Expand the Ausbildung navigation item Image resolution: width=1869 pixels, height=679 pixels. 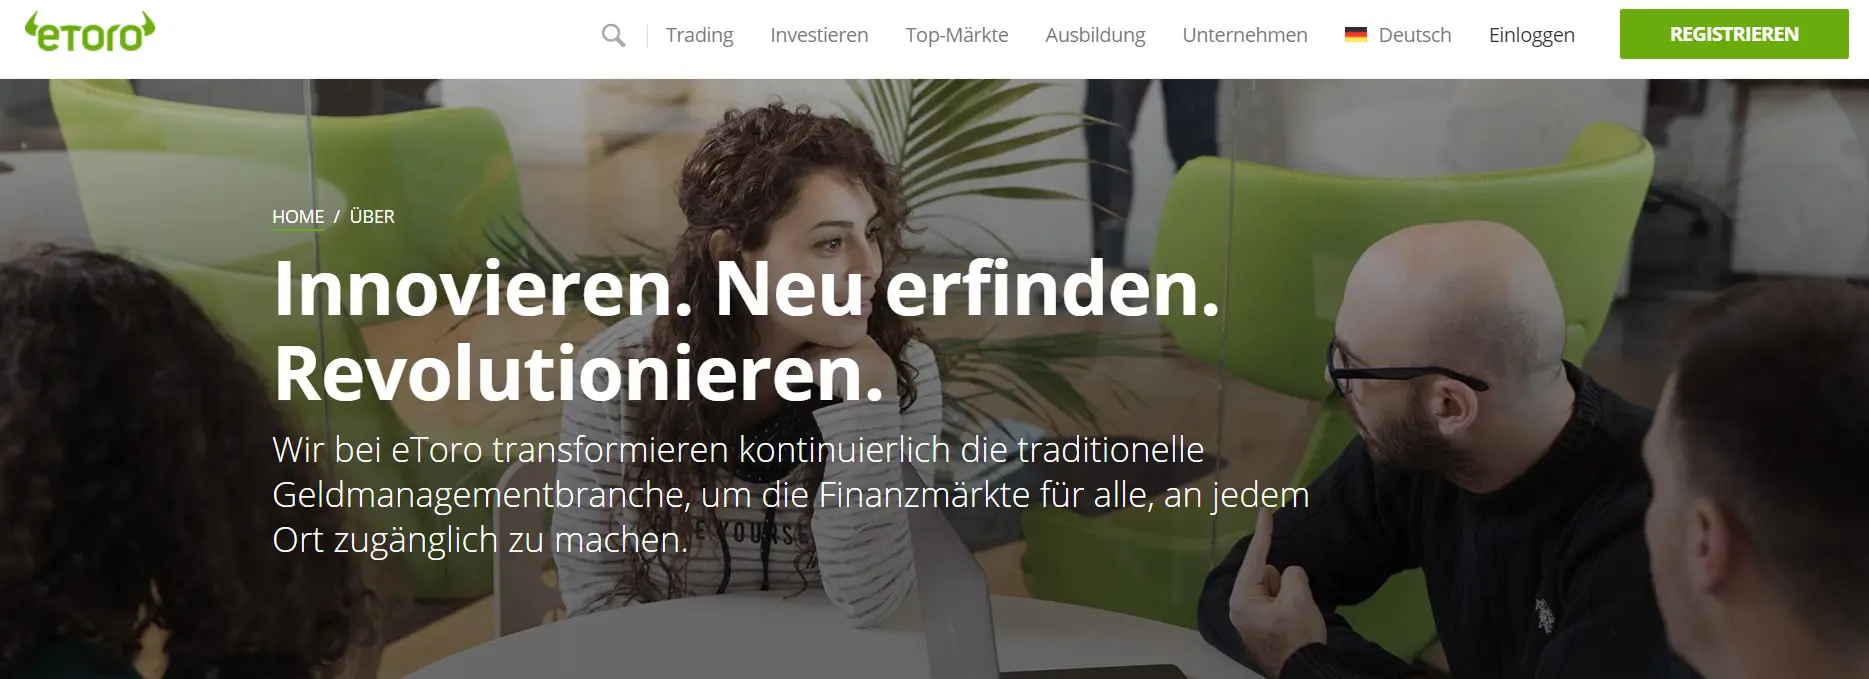(1095, 35)
